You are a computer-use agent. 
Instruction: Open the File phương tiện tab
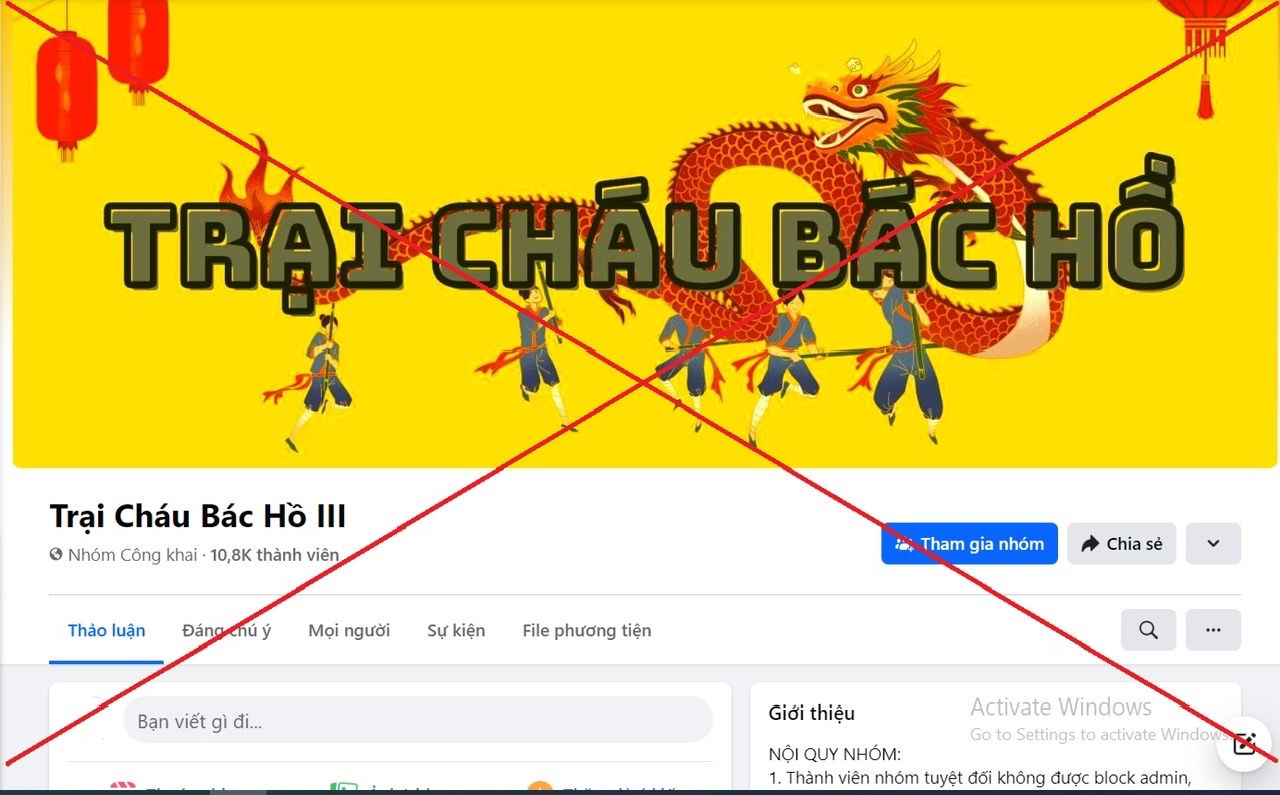tap(586, 630)
